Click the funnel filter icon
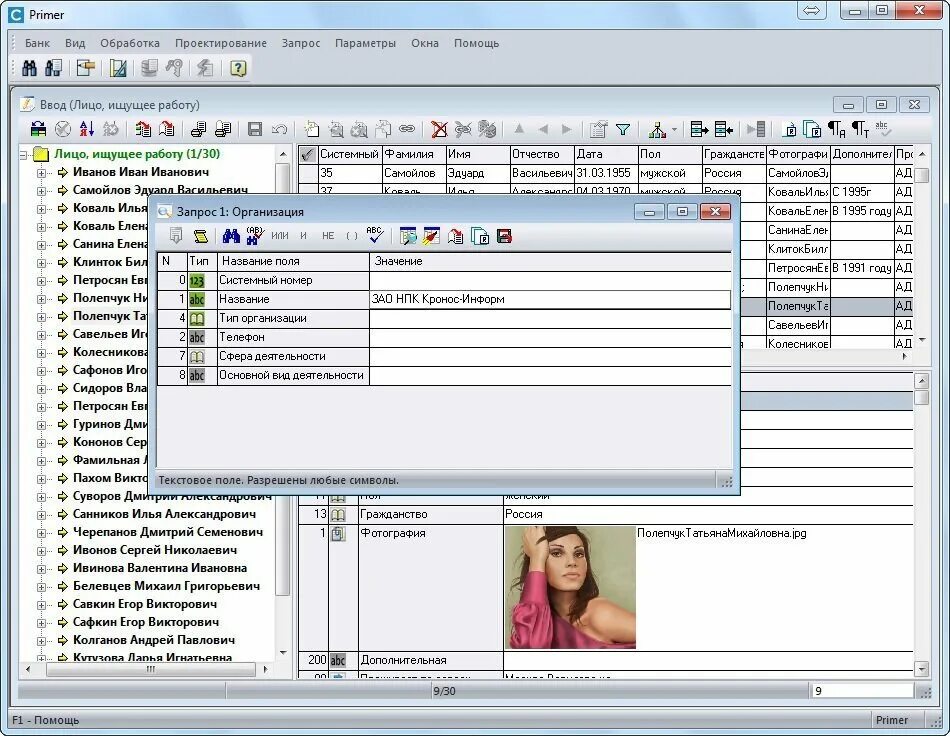950x736 pixels. point(623,129)
